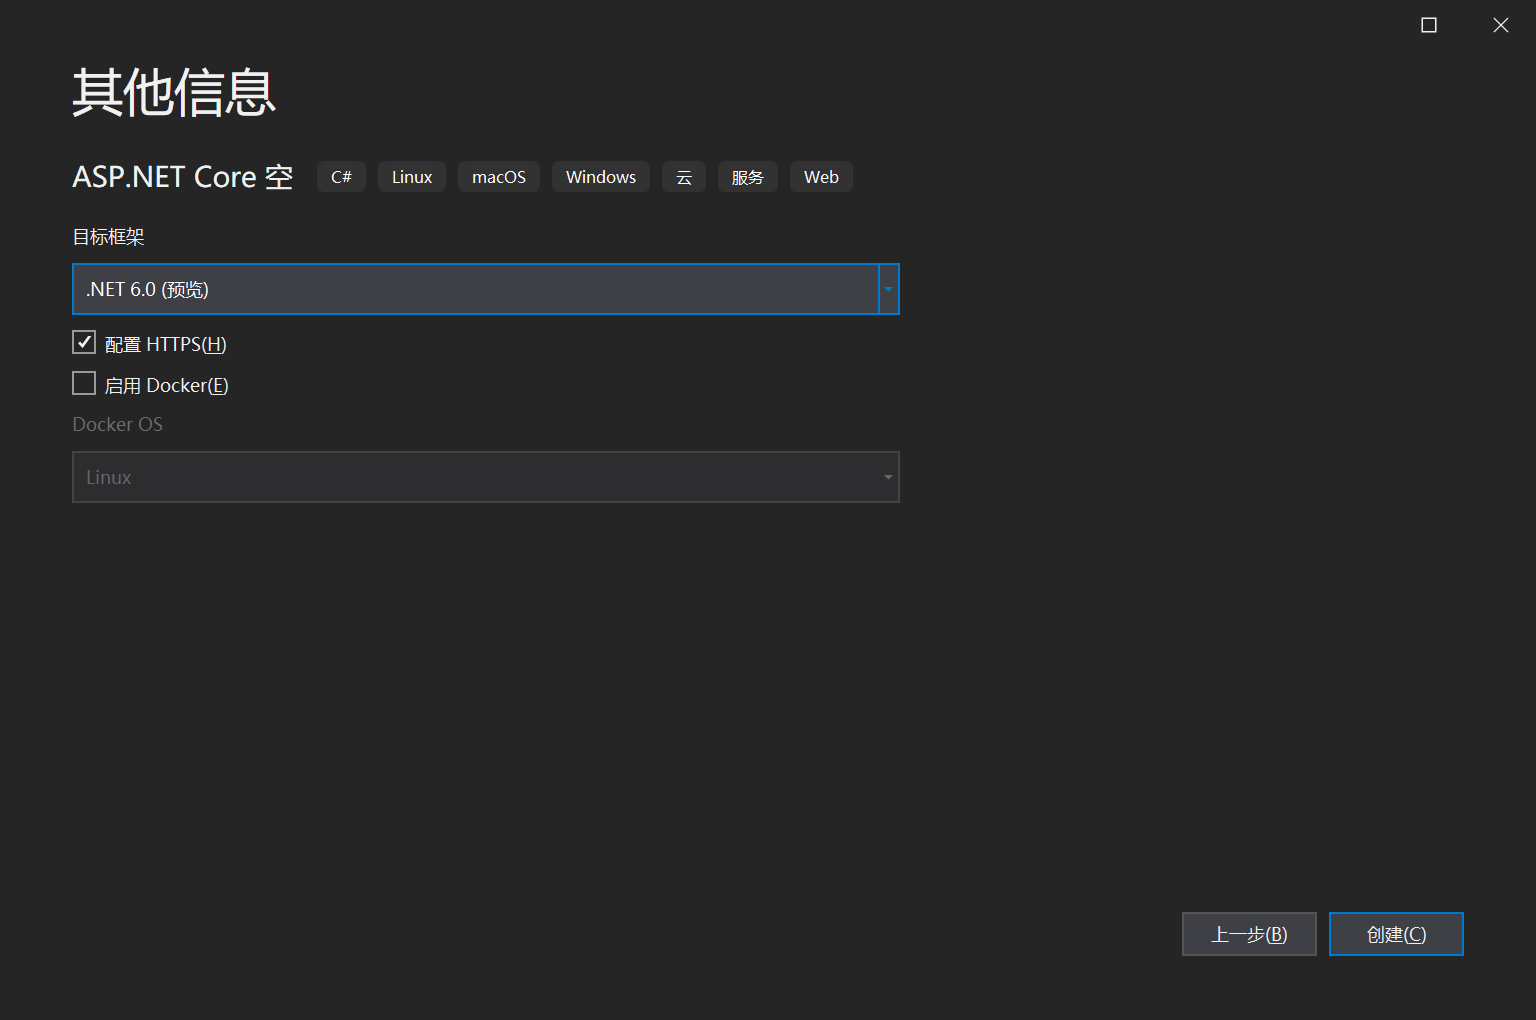1536x1020 pixels.
Task: Enable the 启用 Docker checkbox
Action: (84, 384)
